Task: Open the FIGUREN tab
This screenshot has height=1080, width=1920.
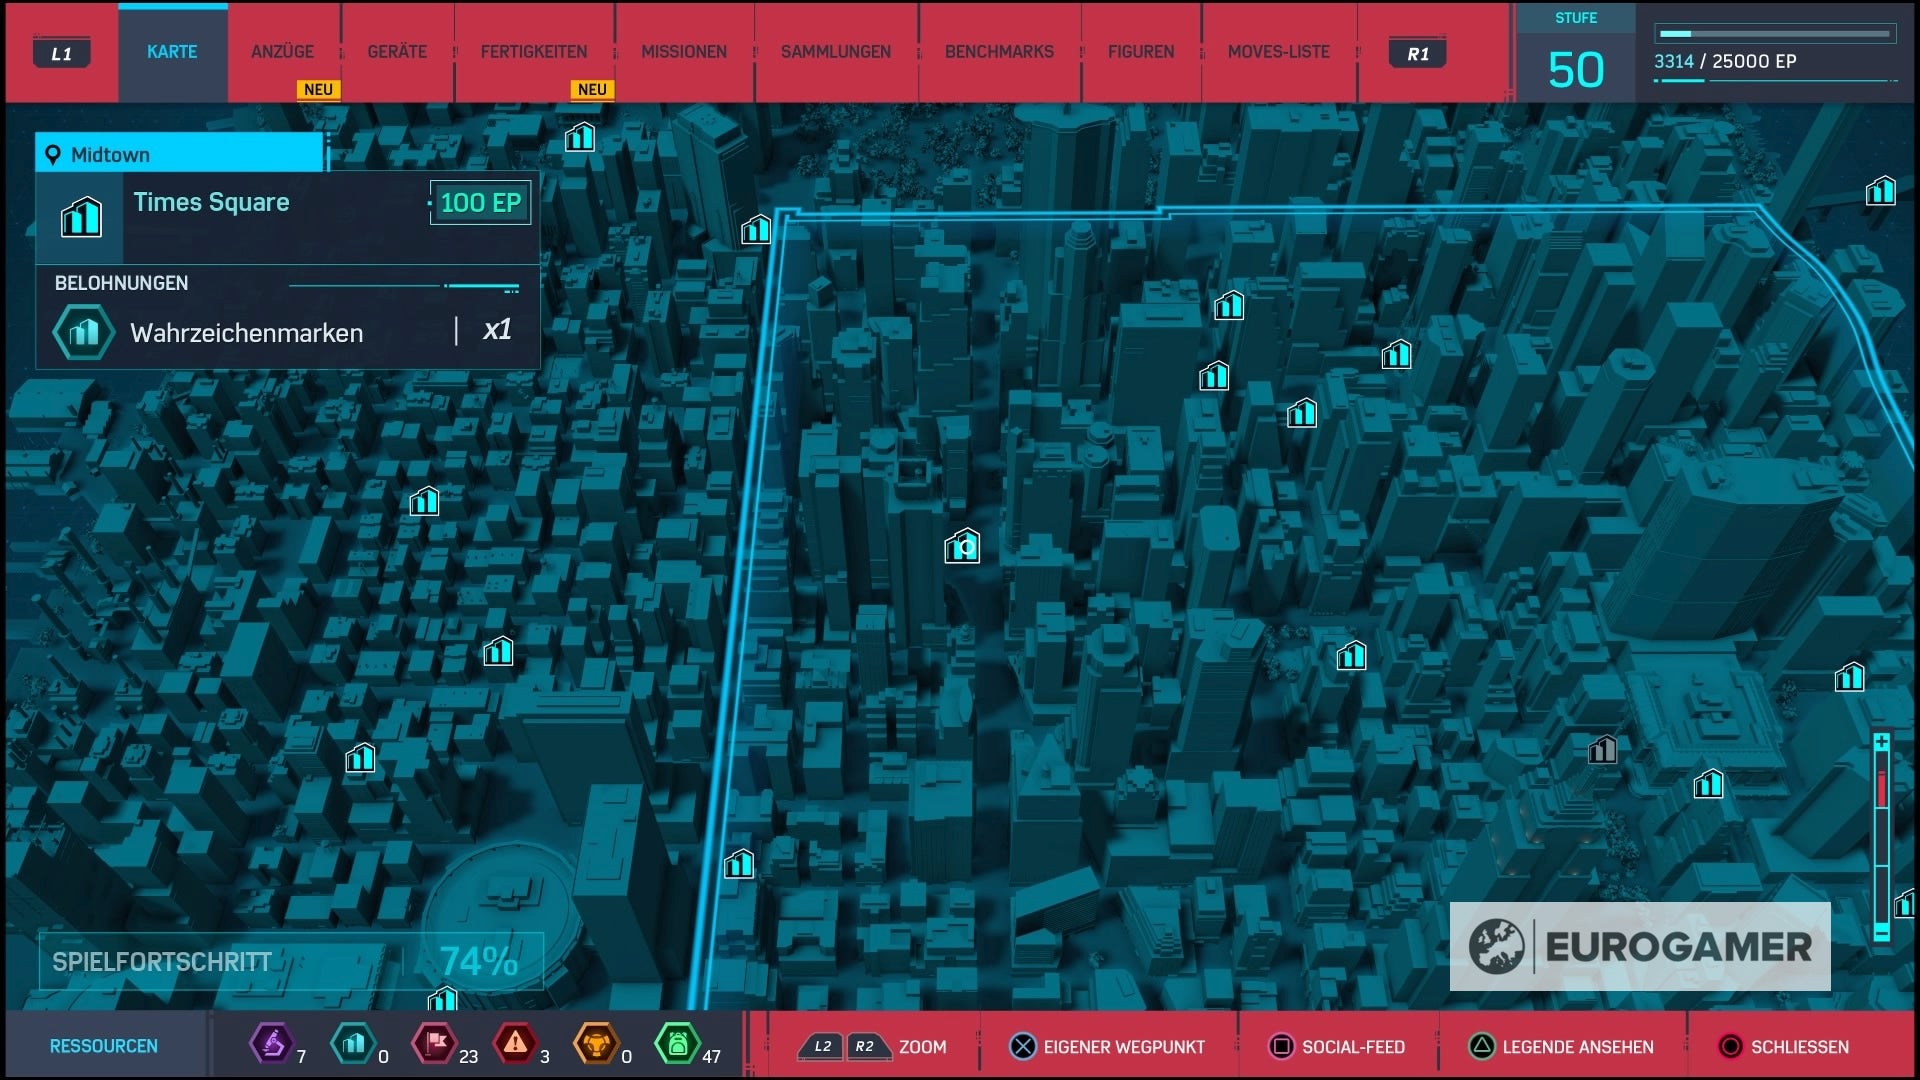Action: click(x=1141, y=52)
